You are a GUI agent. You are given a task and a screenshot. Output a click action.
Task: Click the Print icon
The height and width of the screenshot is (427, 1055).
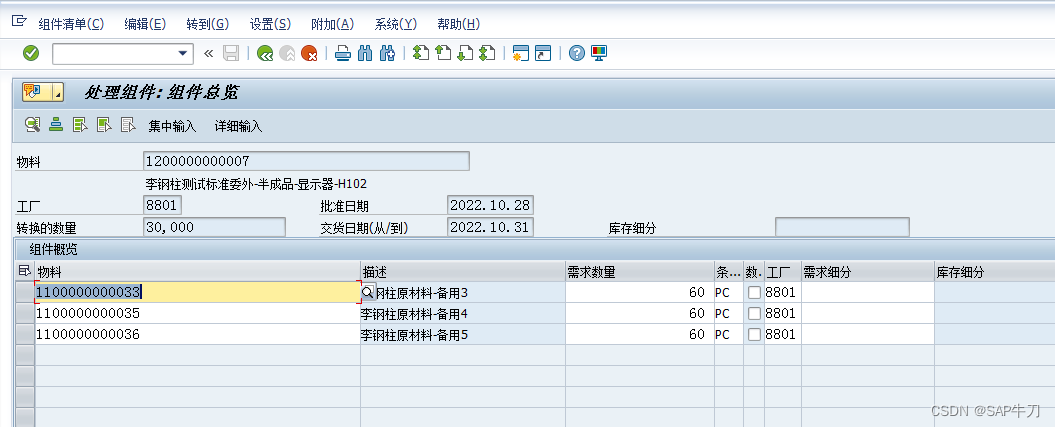click(x=343, y=53)
